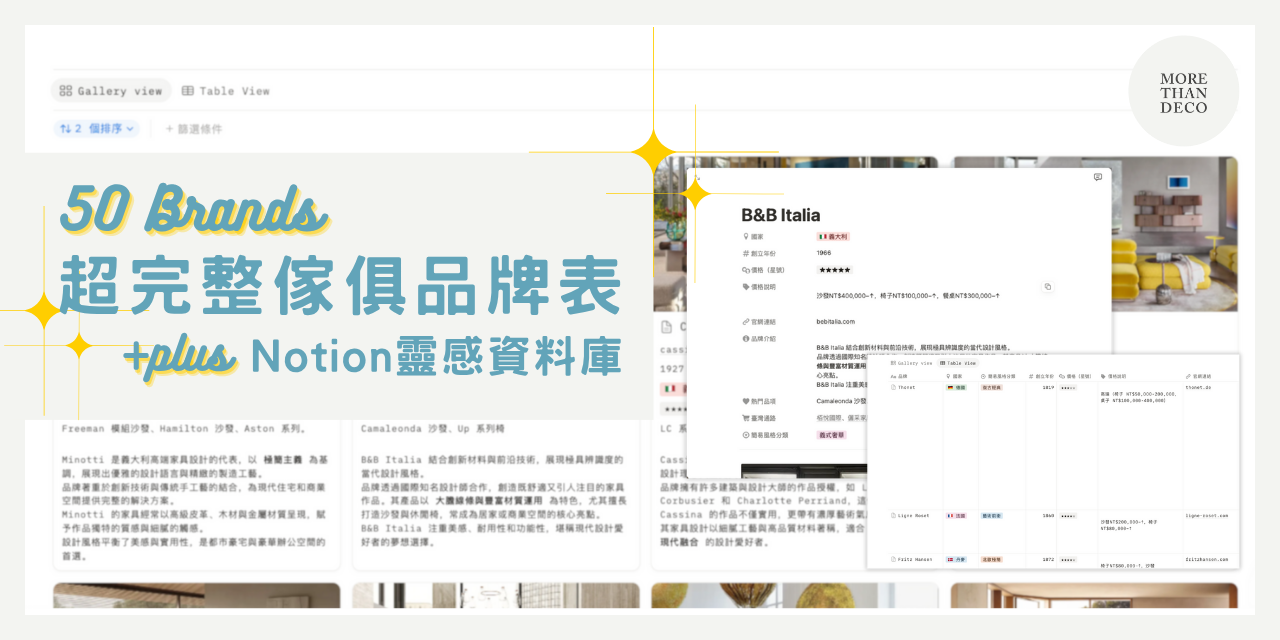
Task: Open the bebitalia.com website link
Action: [x=835, y=321]
